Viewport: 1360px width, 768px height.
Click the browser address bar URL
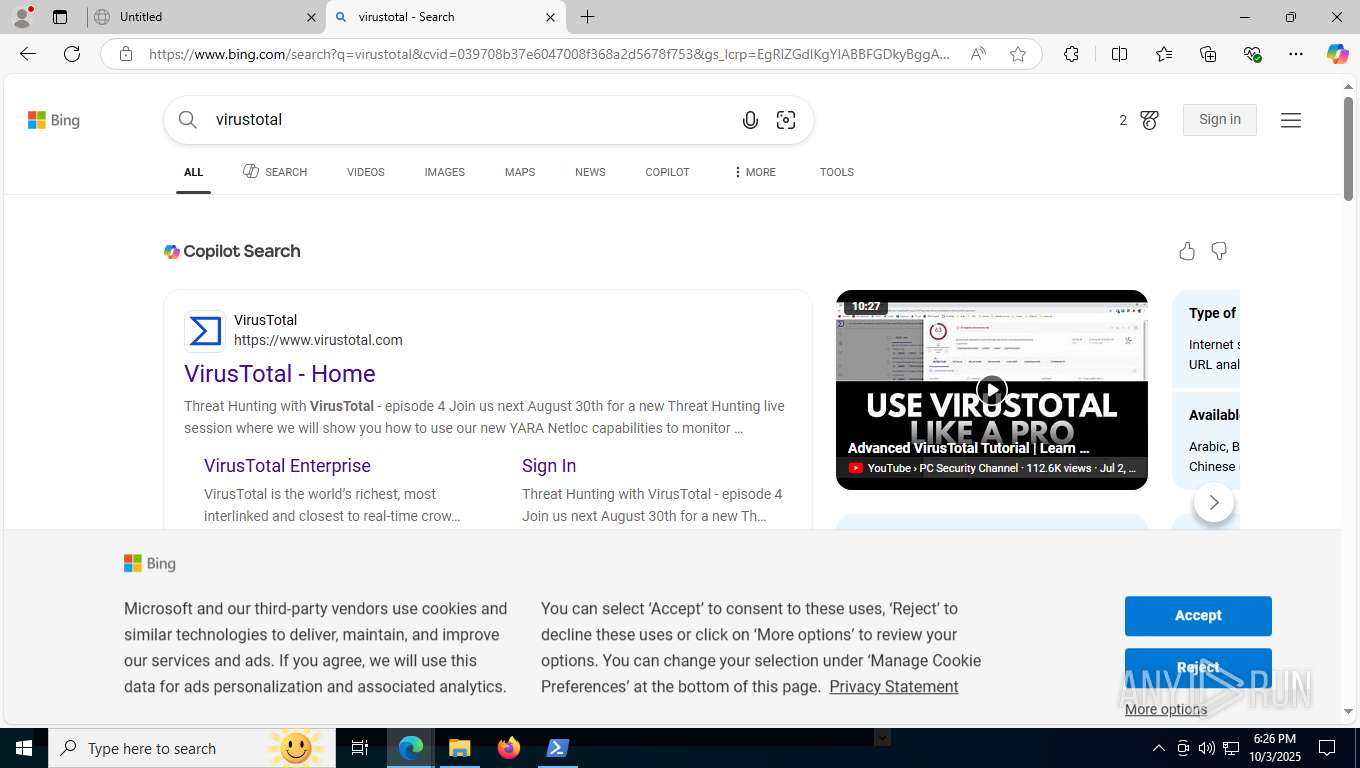click(x=549, y=54)
